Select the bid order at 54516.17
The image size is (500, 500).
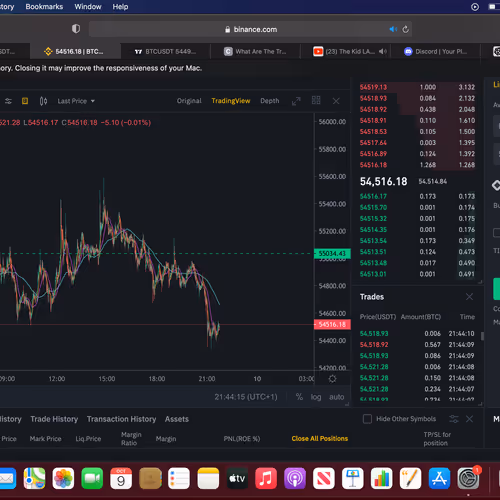click(417, 196)
